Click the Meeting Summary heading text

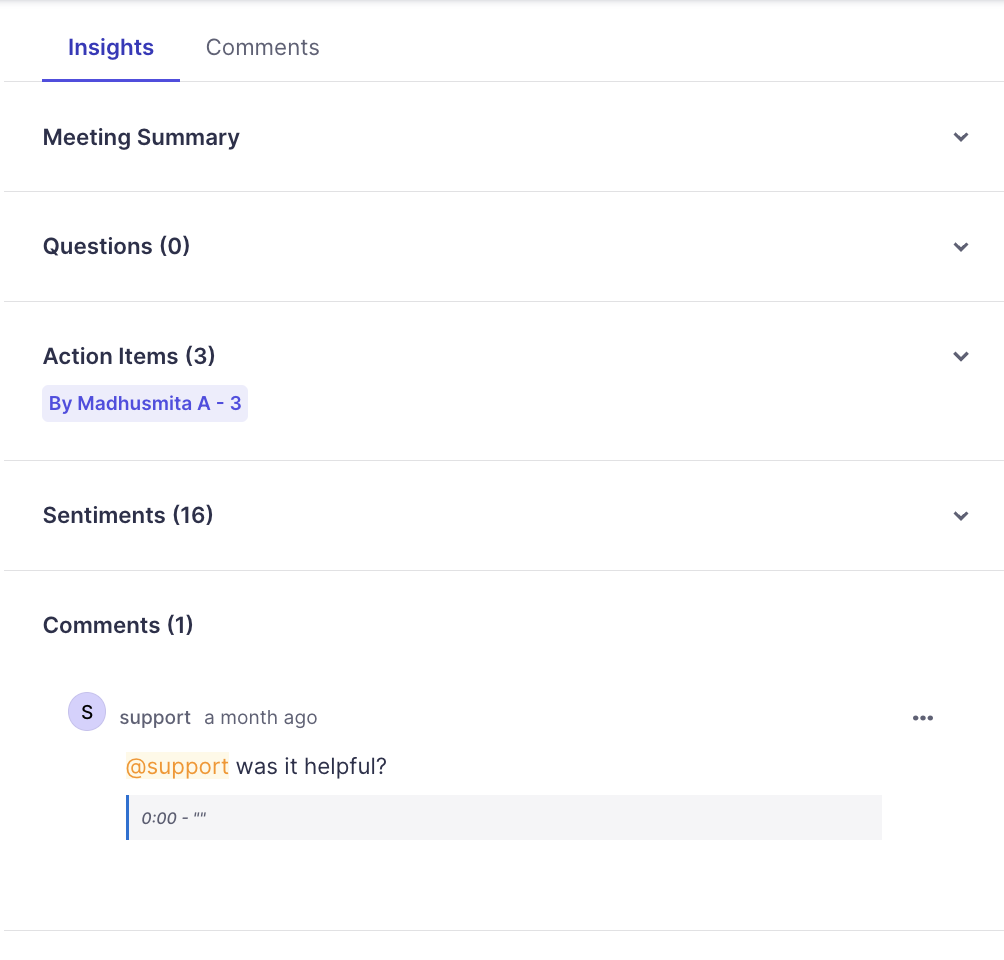point(141,138)
